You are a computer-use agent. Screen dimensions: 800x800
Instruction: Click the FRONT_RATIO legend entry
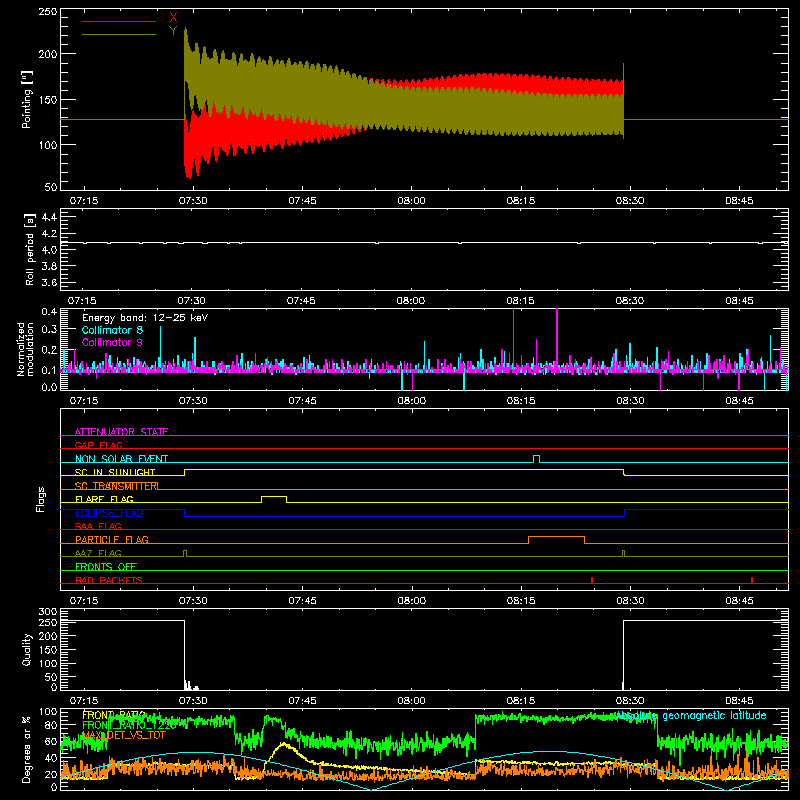(x=114, y=715)
